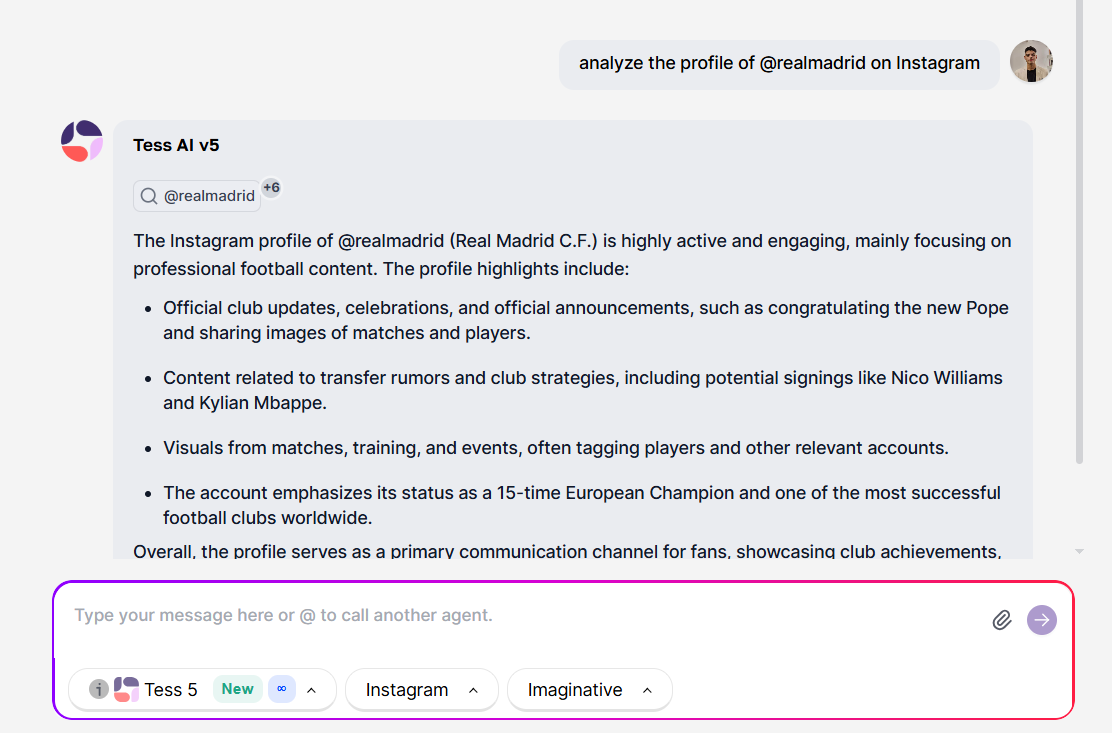The height and width of the screenshot is (733, 1112).
Task: Open the user profile photo
Action: (x=1031, y=62)
